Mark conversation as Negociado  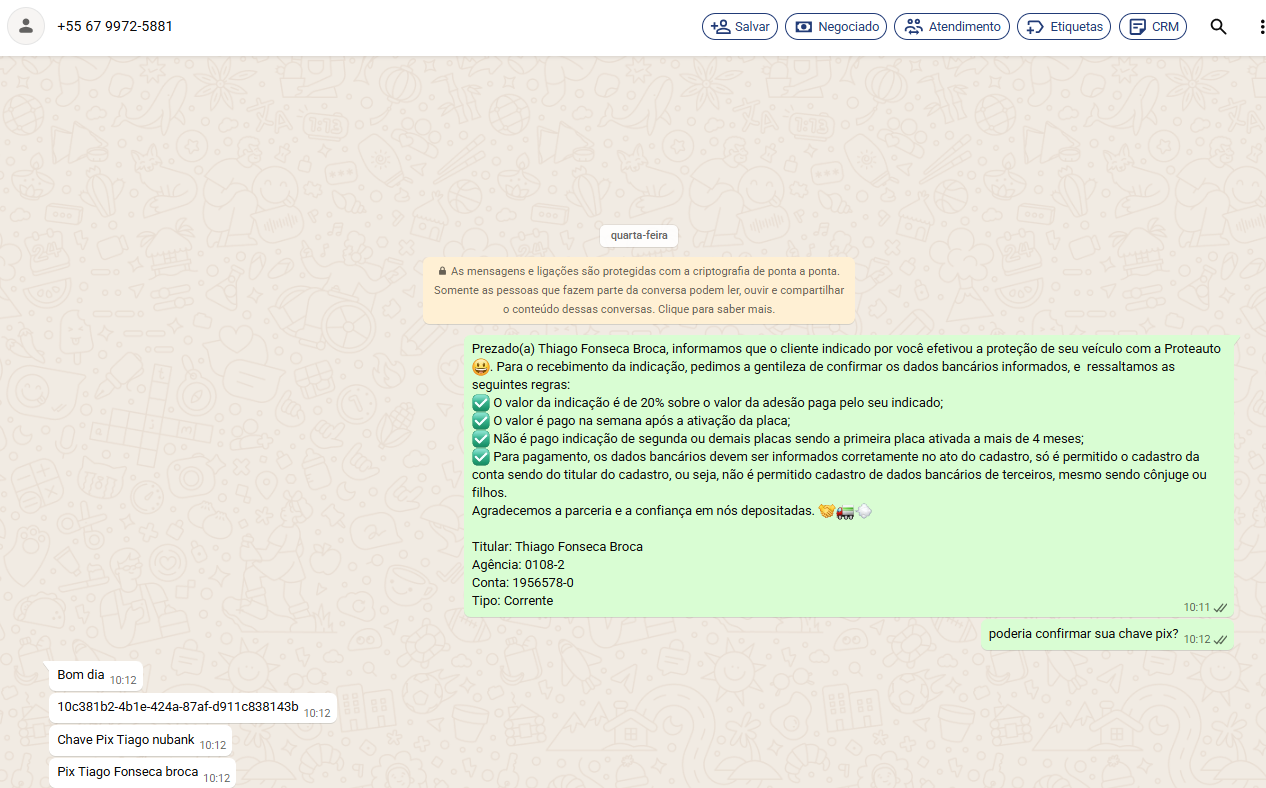pyautogui.click(x=836, y=27)
